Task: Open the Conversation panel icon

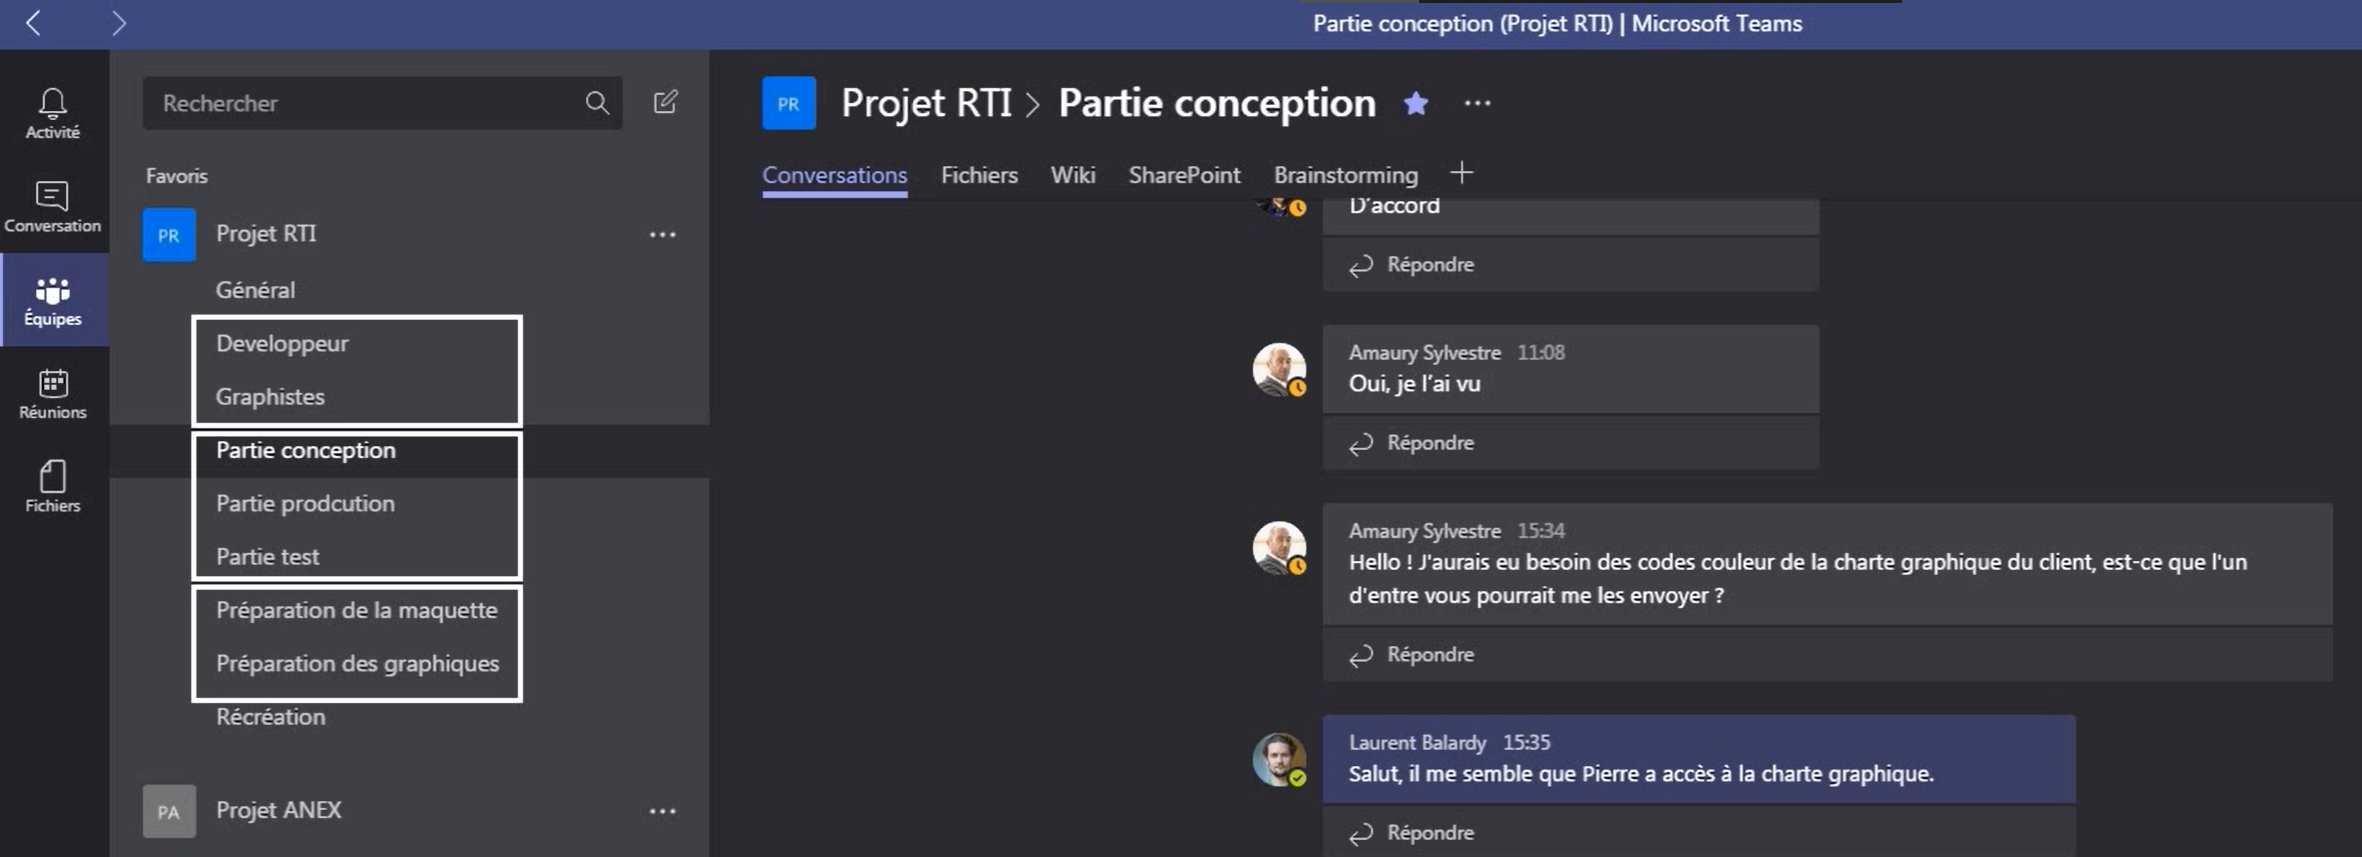Action: pyautogui.click(x=51, y=205)
